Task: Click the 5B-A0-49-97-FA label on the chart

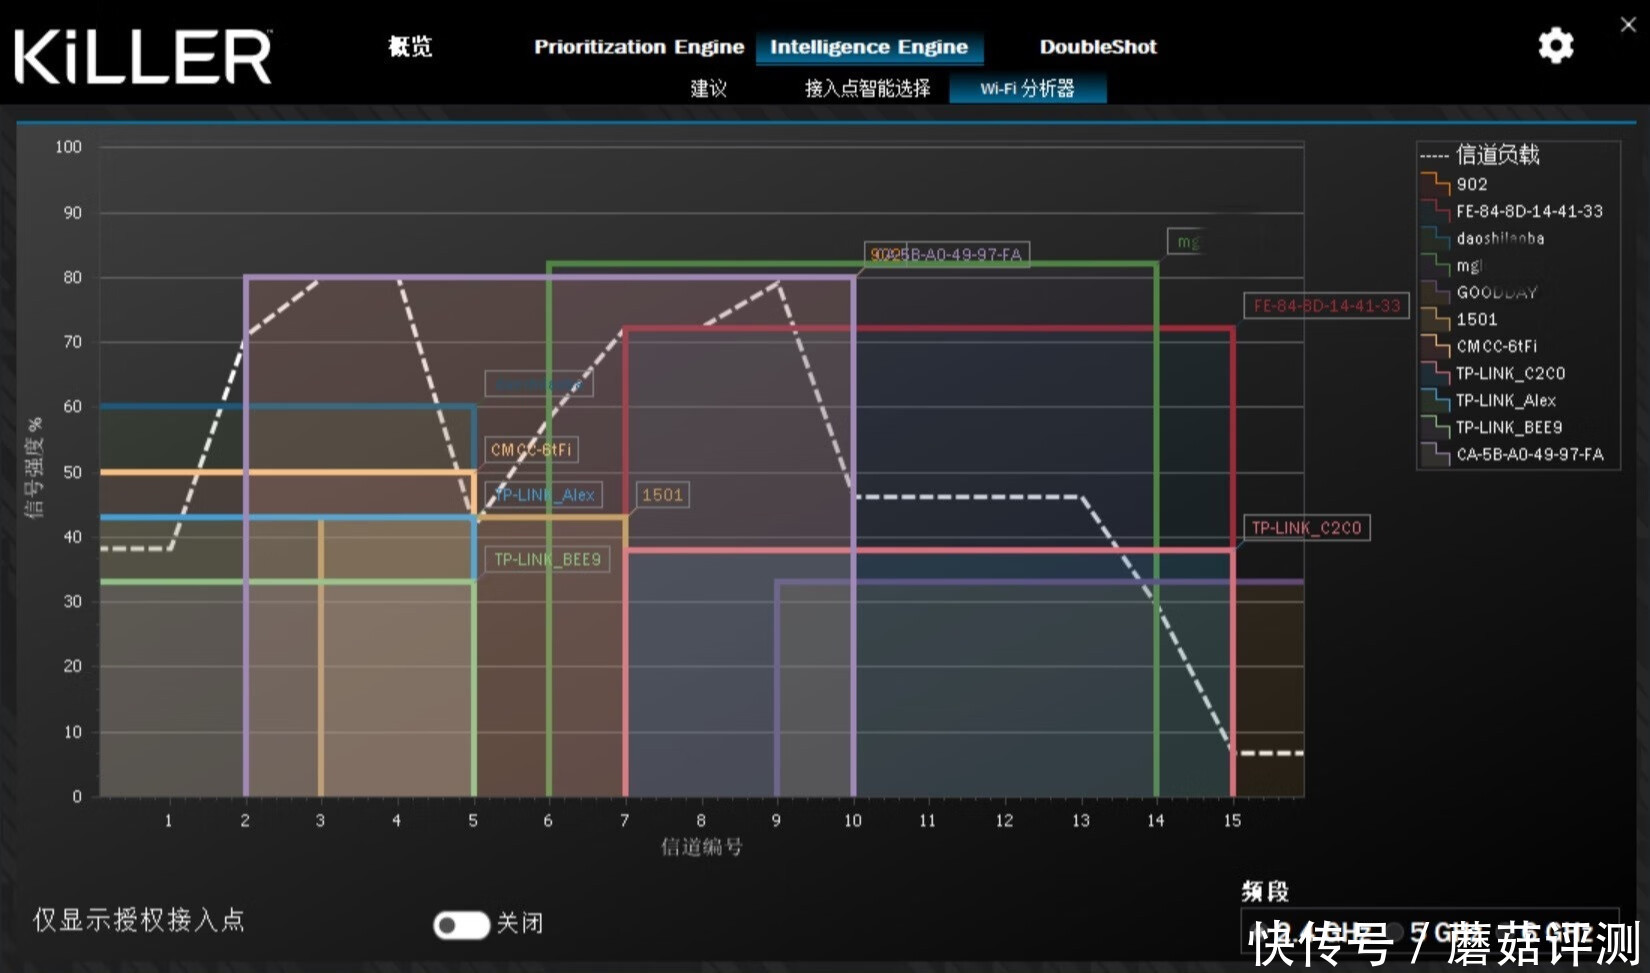Action: pos(947,254)
